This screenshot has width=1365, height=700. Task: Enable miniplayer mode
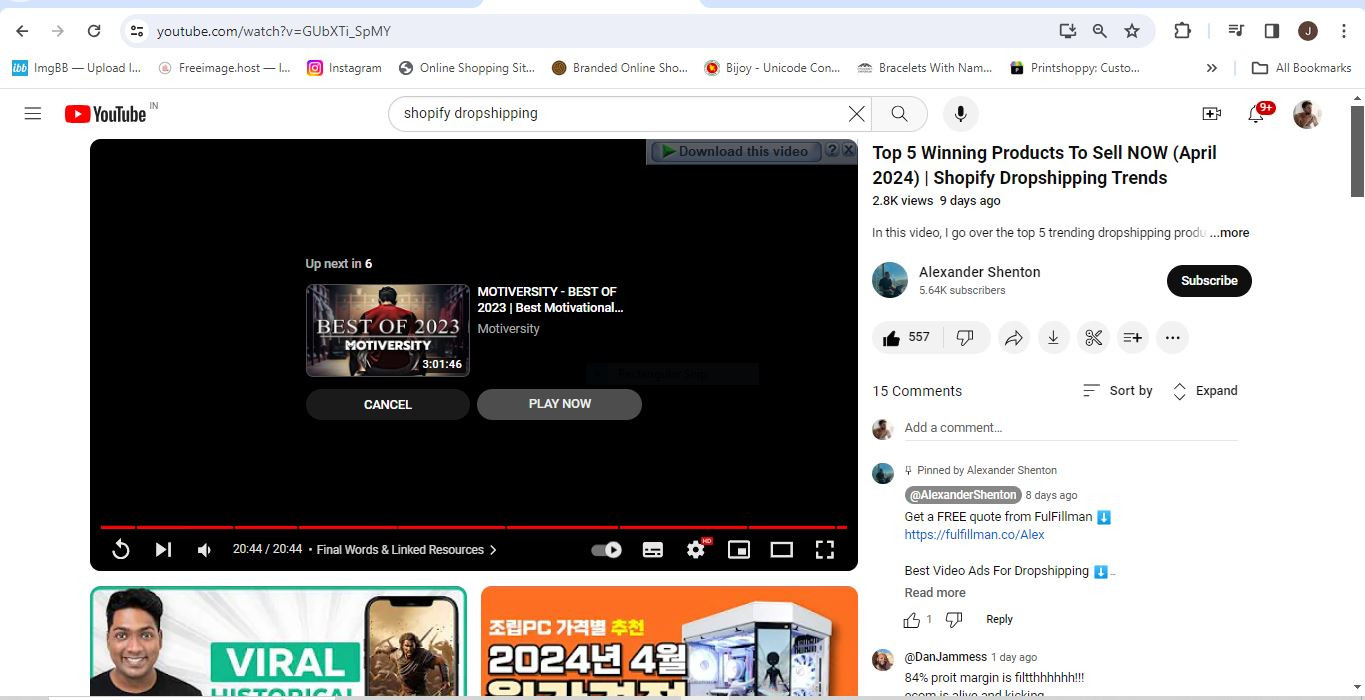tap(739, 549)
